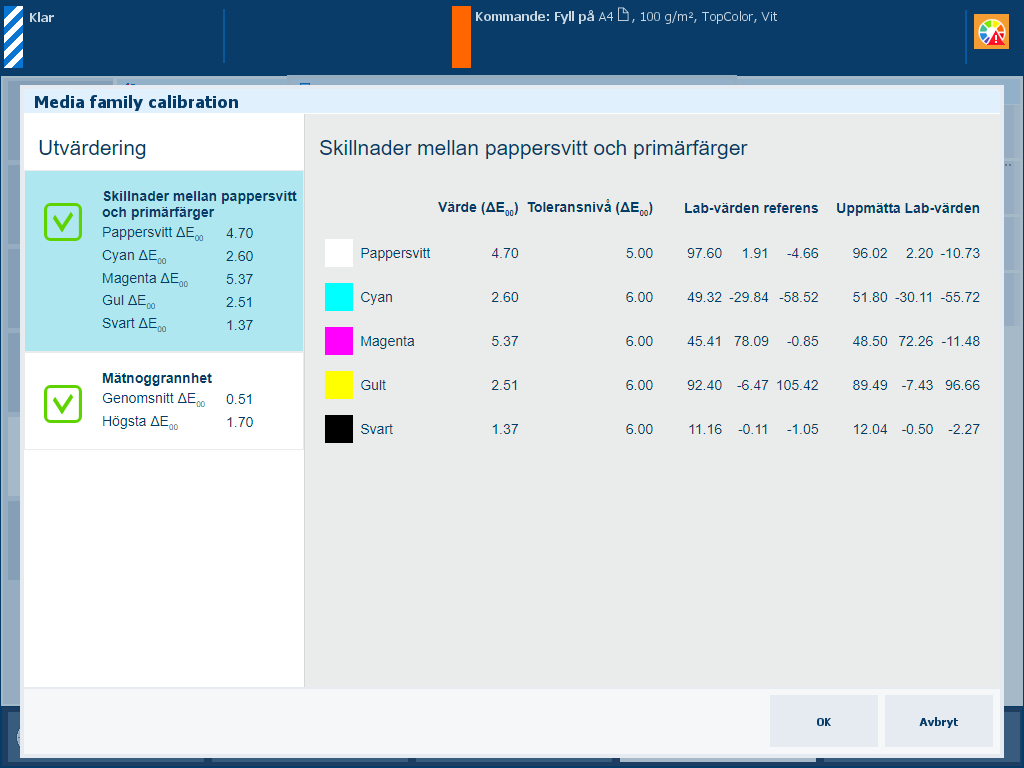Click the Lab-värden referens column header
1024x768 pixels.
coord(751,208)
